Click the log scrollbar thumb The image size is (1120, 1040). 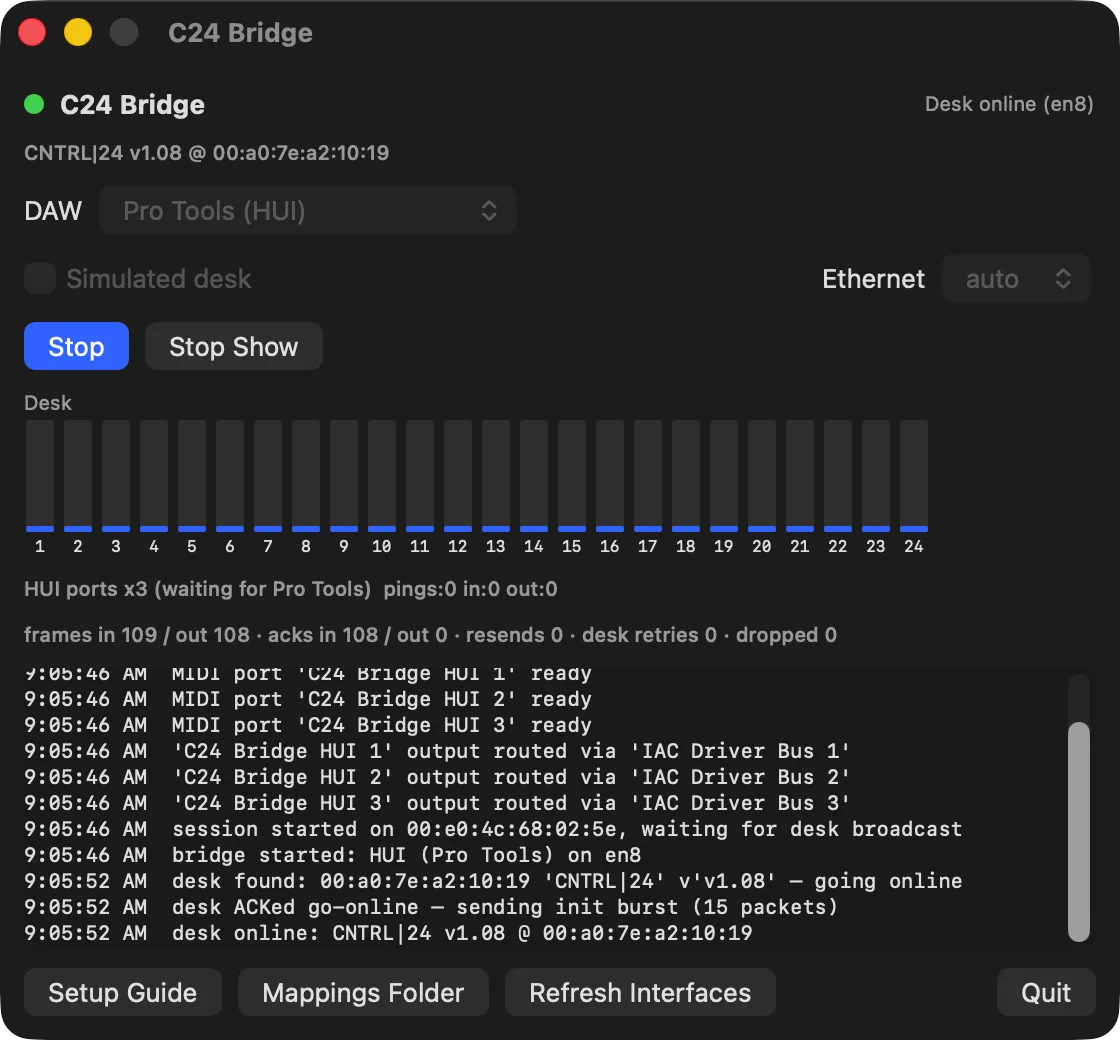pos(1079,832)
